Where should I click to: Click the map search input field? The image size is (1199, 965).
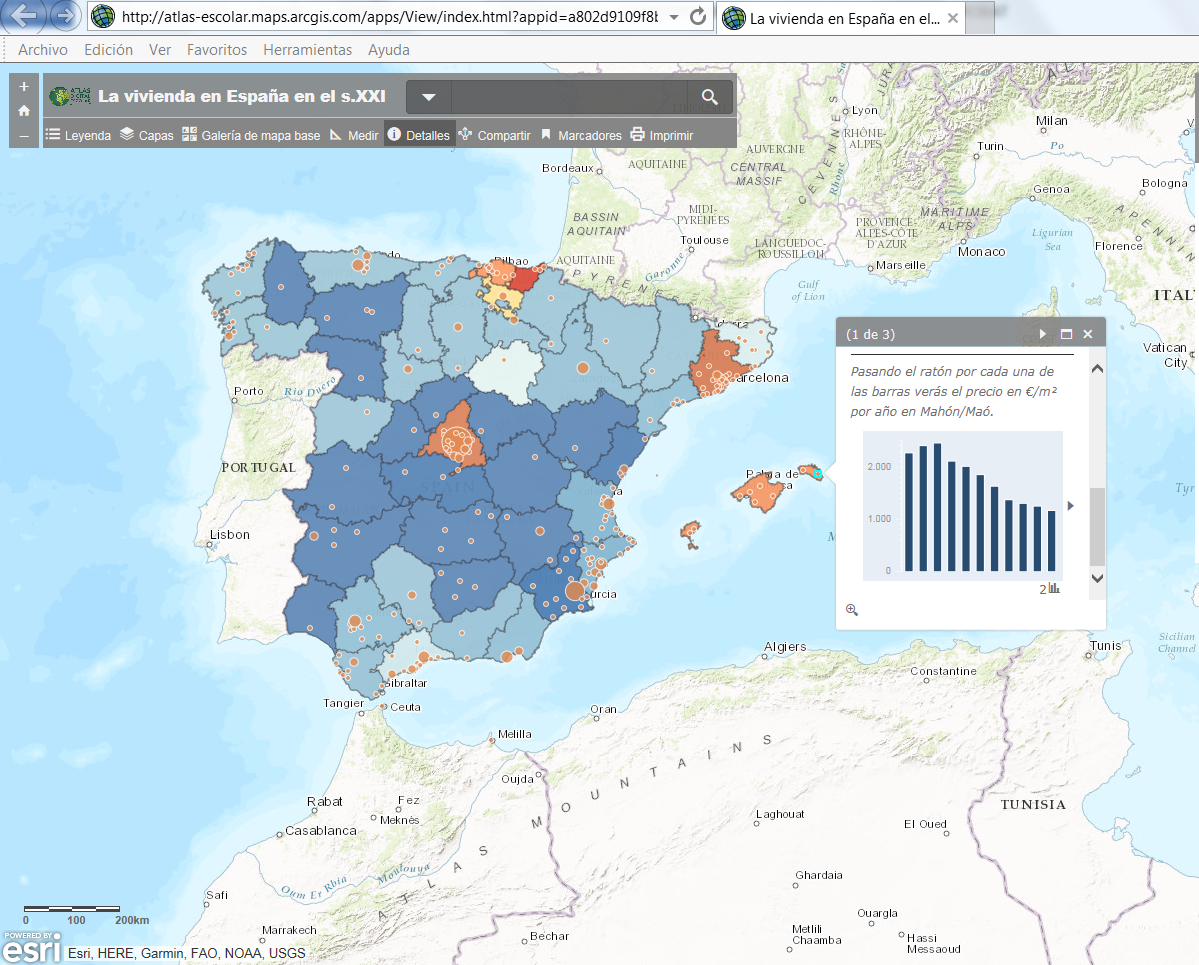pos(569,96)
